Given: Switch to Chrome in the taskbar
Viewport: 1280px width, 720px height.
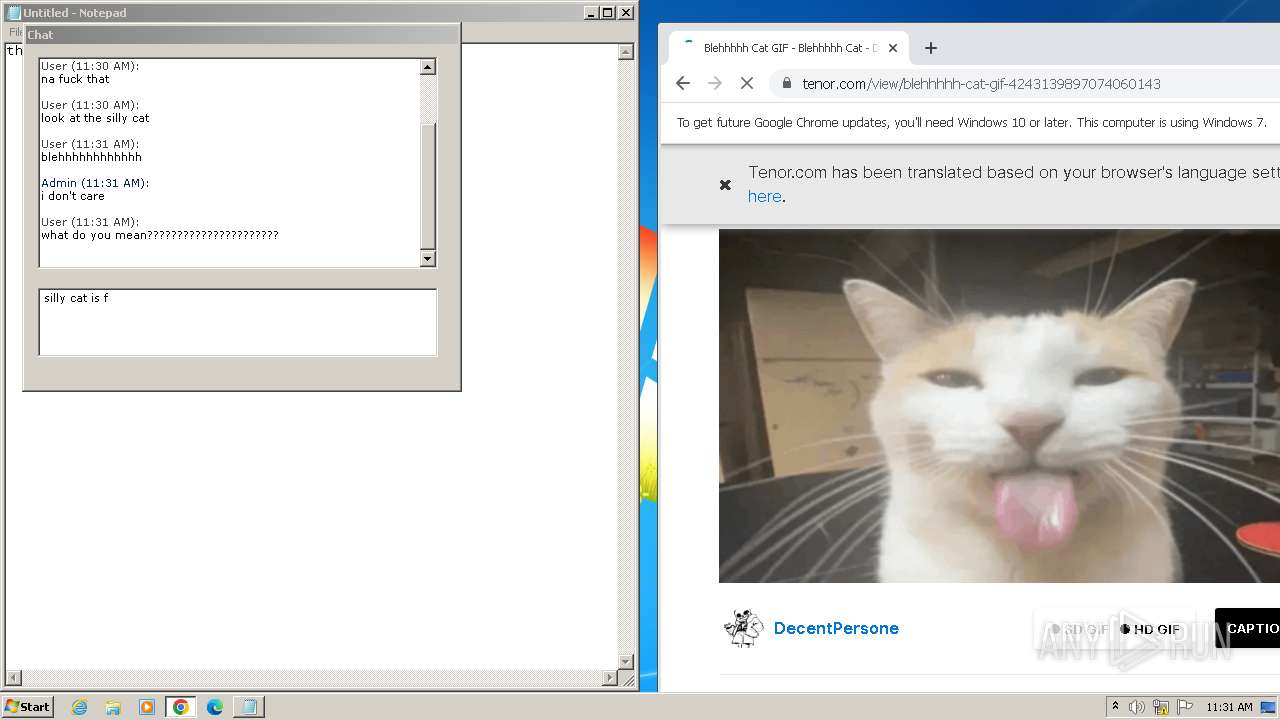Looking at the screenshot, I should [181, 707].
